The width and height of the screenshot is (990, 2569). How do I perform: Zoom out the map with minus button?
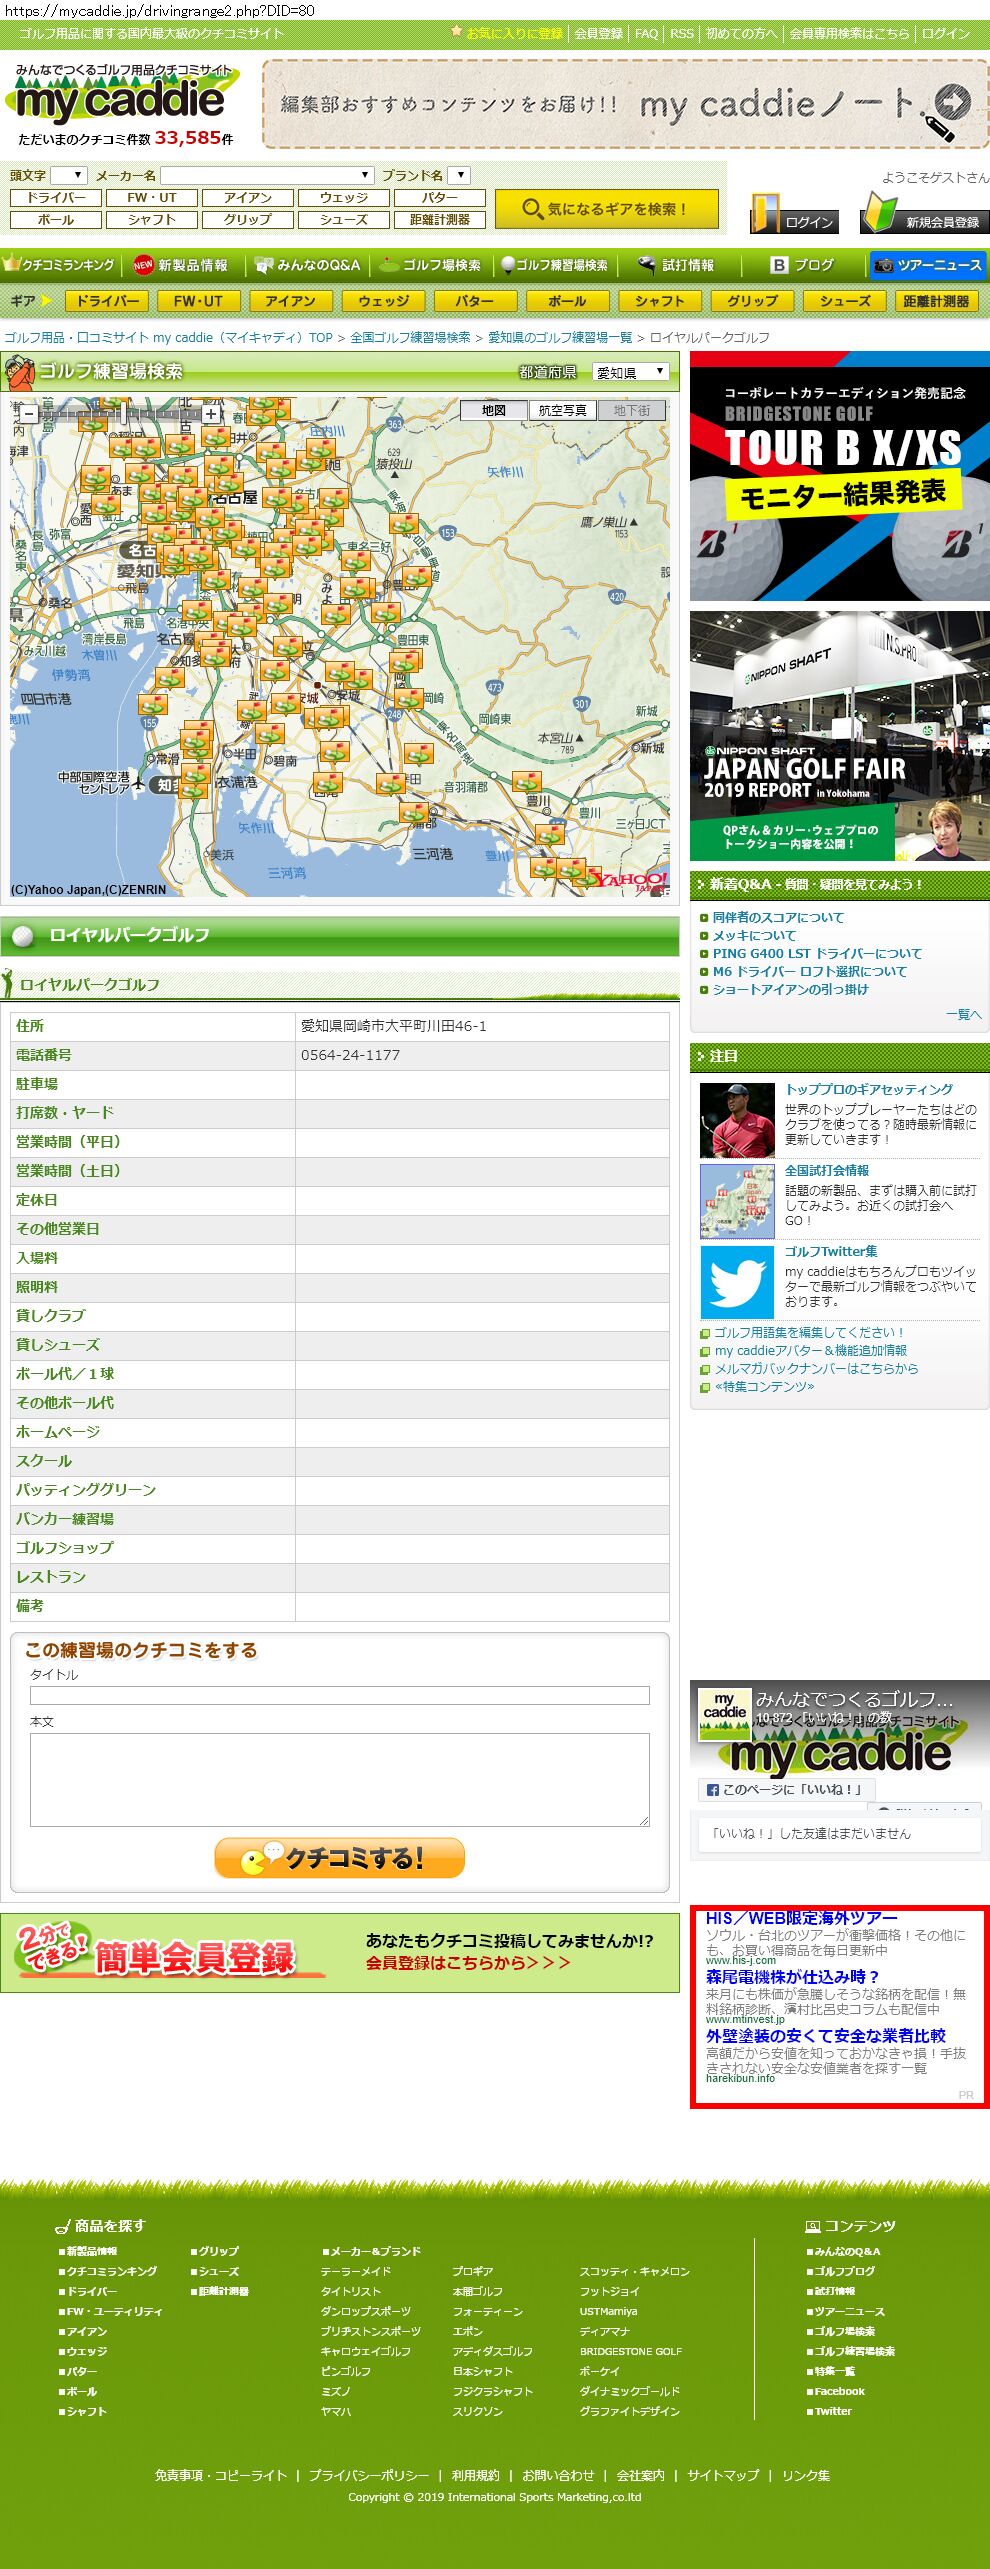pyautogui.click(x=29, y=413)
